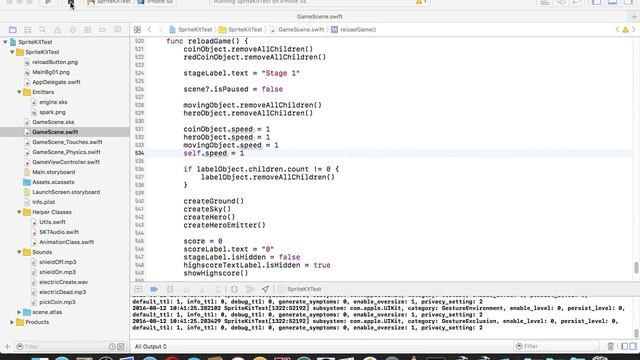Open the All Output dropdown
Image resolution: width=640 pixels, height=360 pixels.
pyautogui.click(x=151, y=347)
